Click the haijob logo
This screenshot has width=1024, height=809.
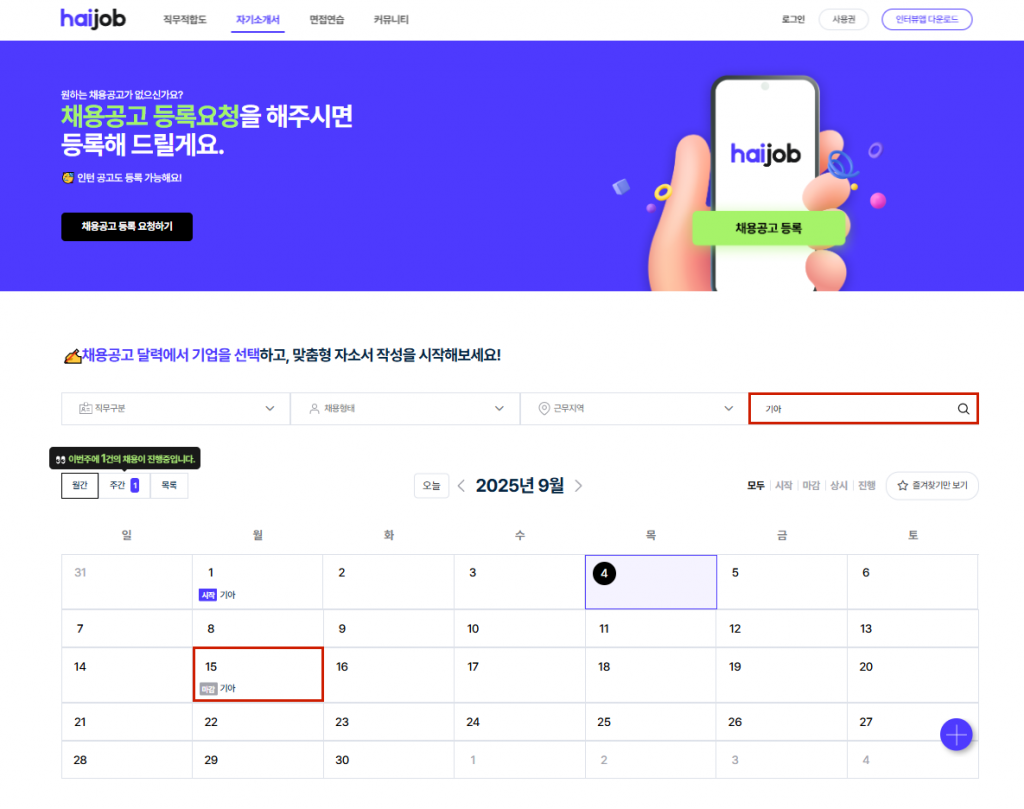coord(93,19)
